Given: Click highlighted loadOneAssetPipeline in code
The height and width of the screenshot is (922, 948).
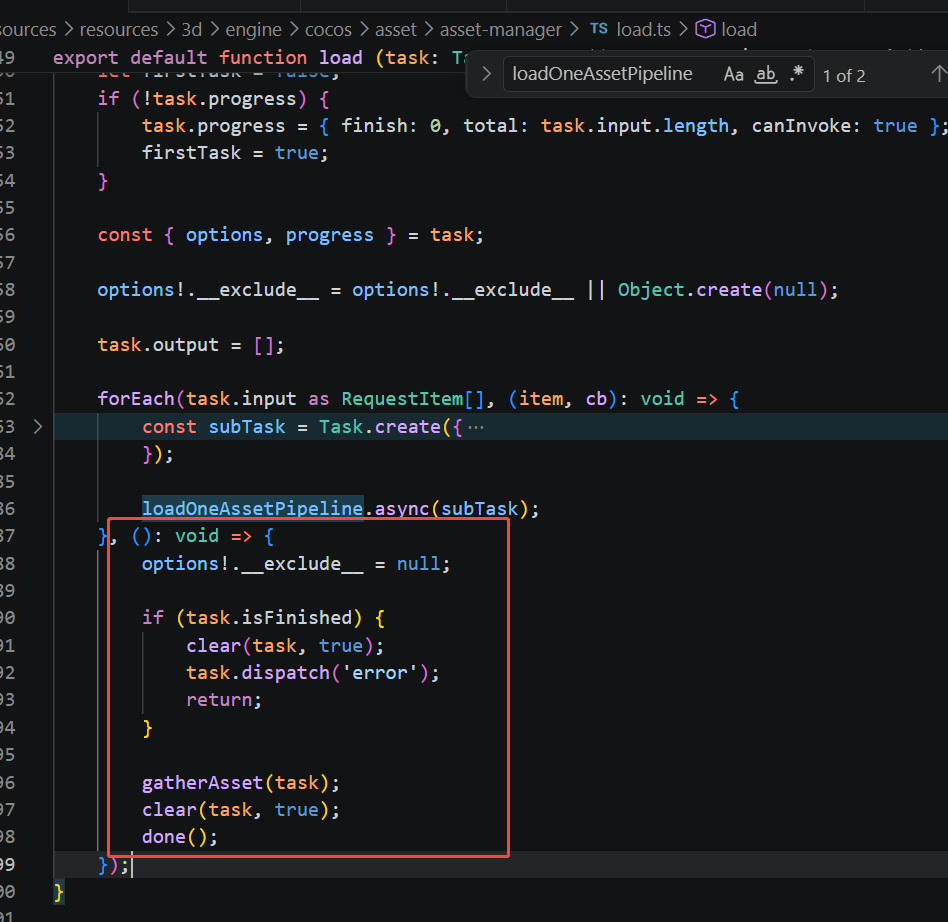Looking at the screenshot, I should pos(253,508).
